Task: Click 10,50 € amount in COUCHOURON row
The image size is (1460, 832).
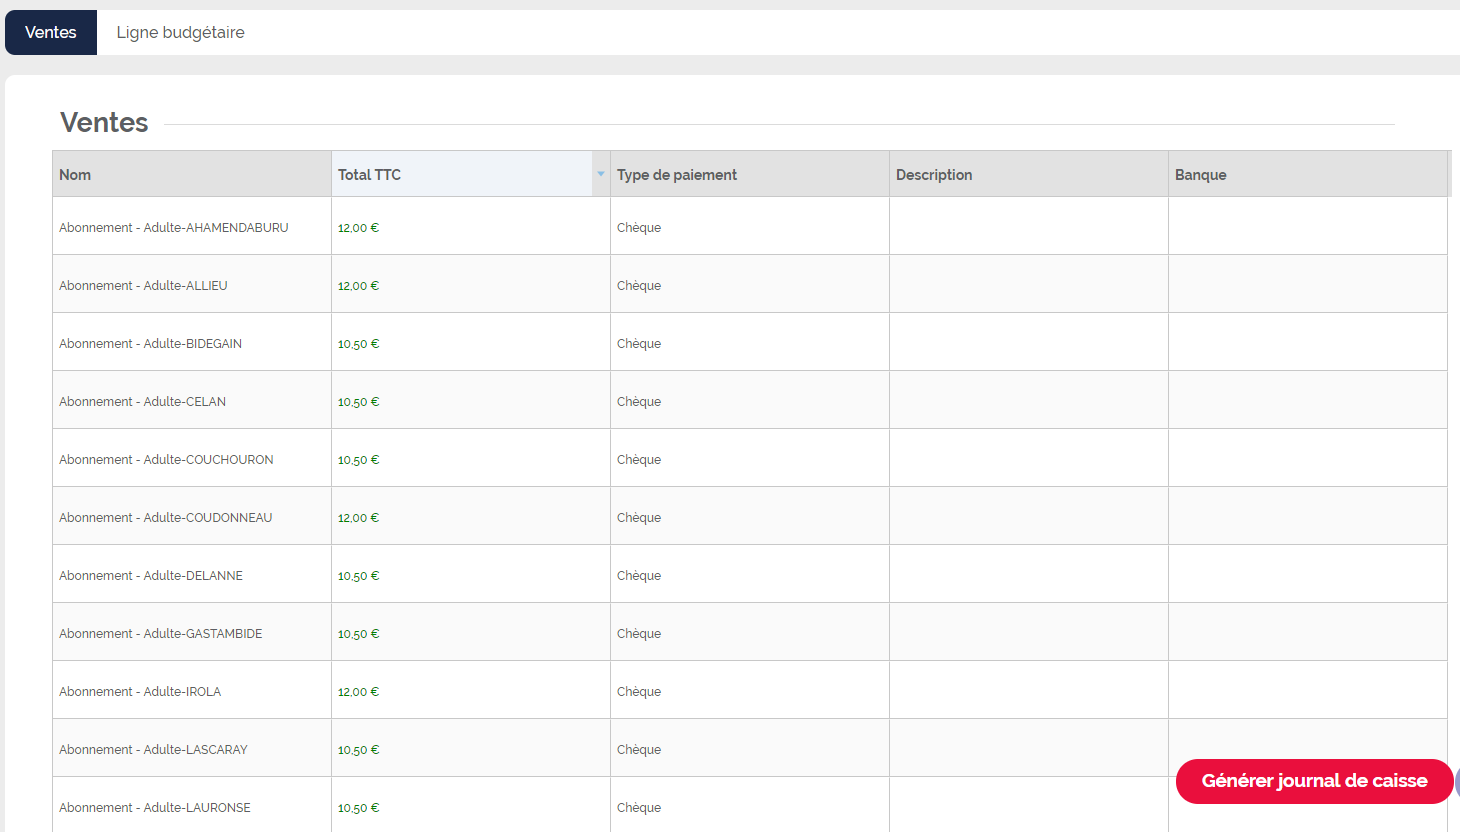Action: coord(358,460)
